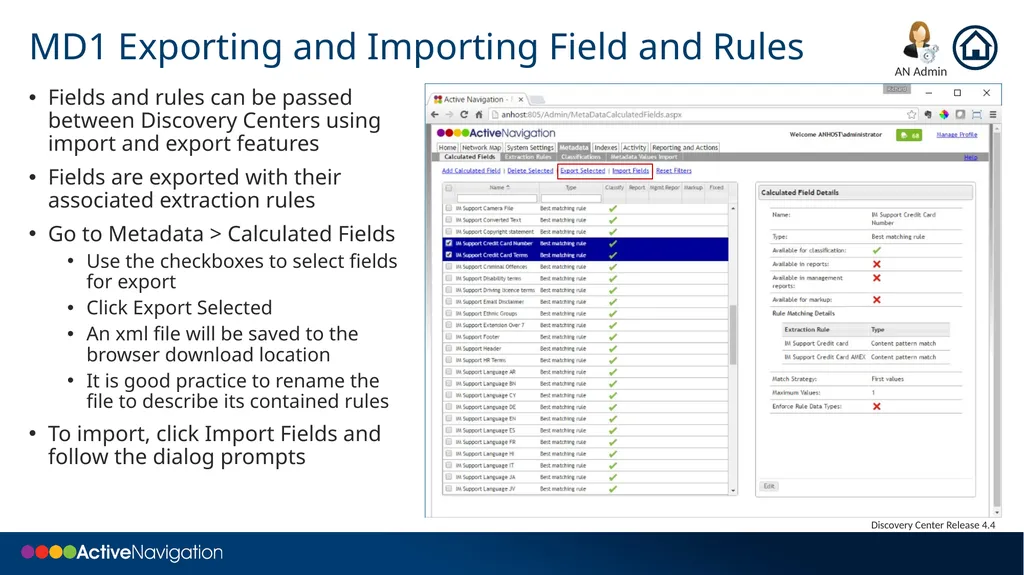Uncheck the IM Support Credit Card Terms checkbox
This screenshot has width=1024, height=575.
pyautogui.click(x=449, y=255)
